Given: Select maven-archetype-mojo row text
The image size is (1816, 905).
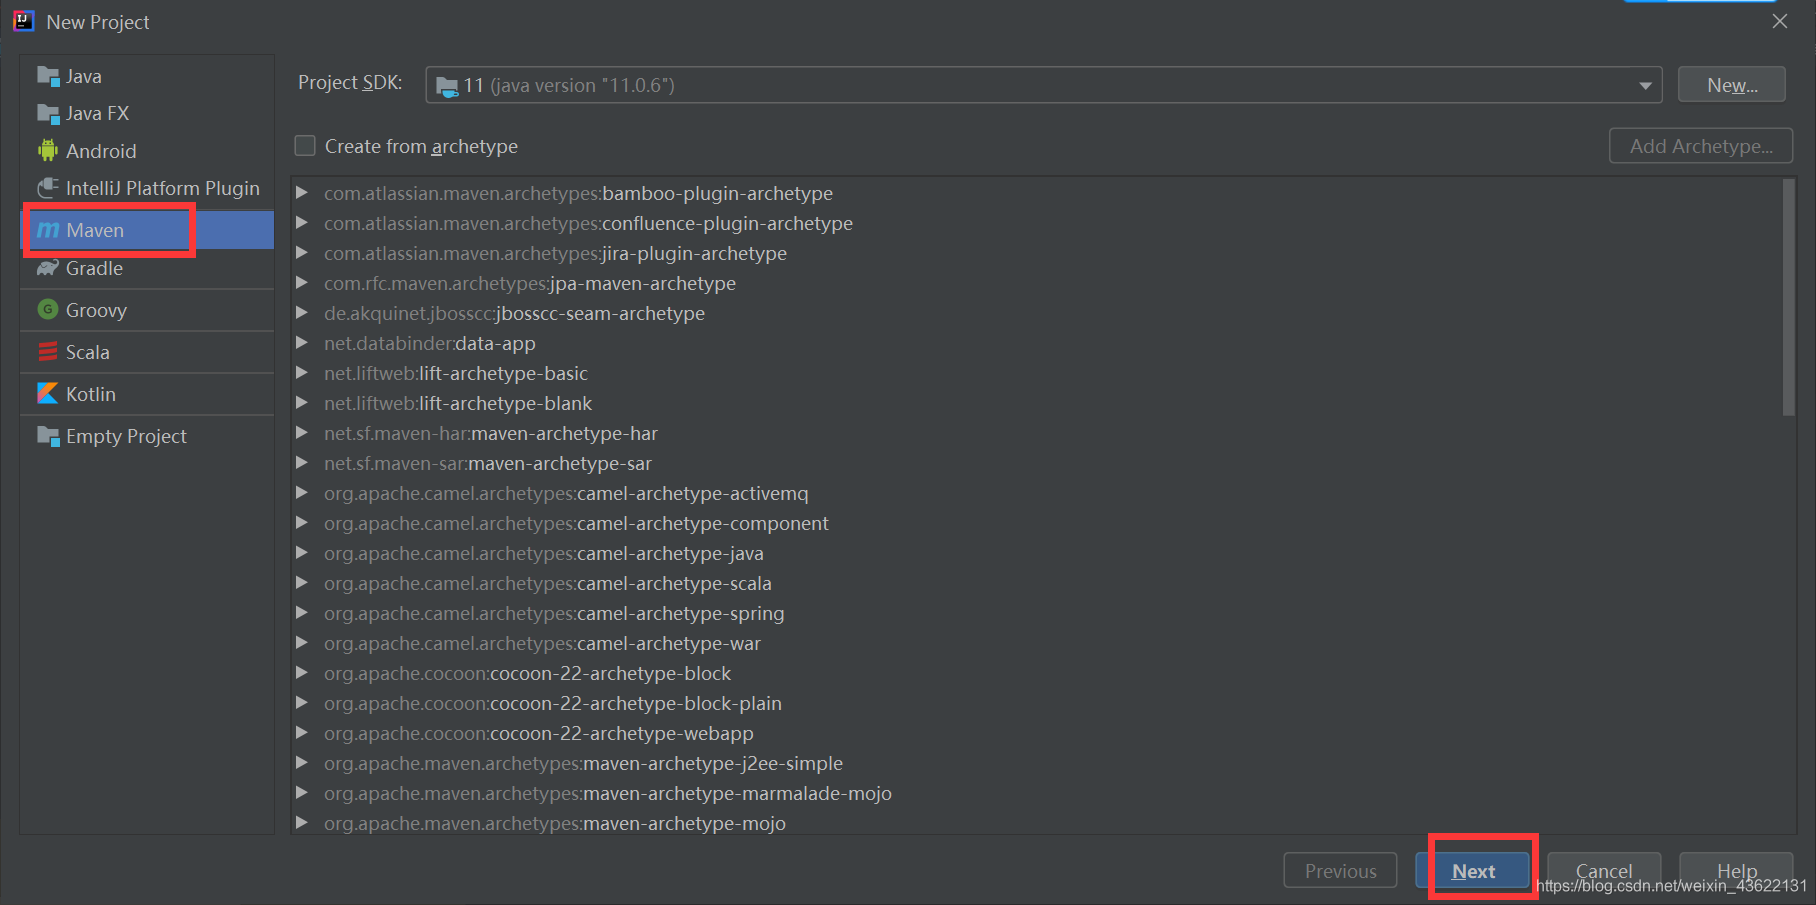Looking at the screenshot, I should pyautogui.click(x=555, y=823).
